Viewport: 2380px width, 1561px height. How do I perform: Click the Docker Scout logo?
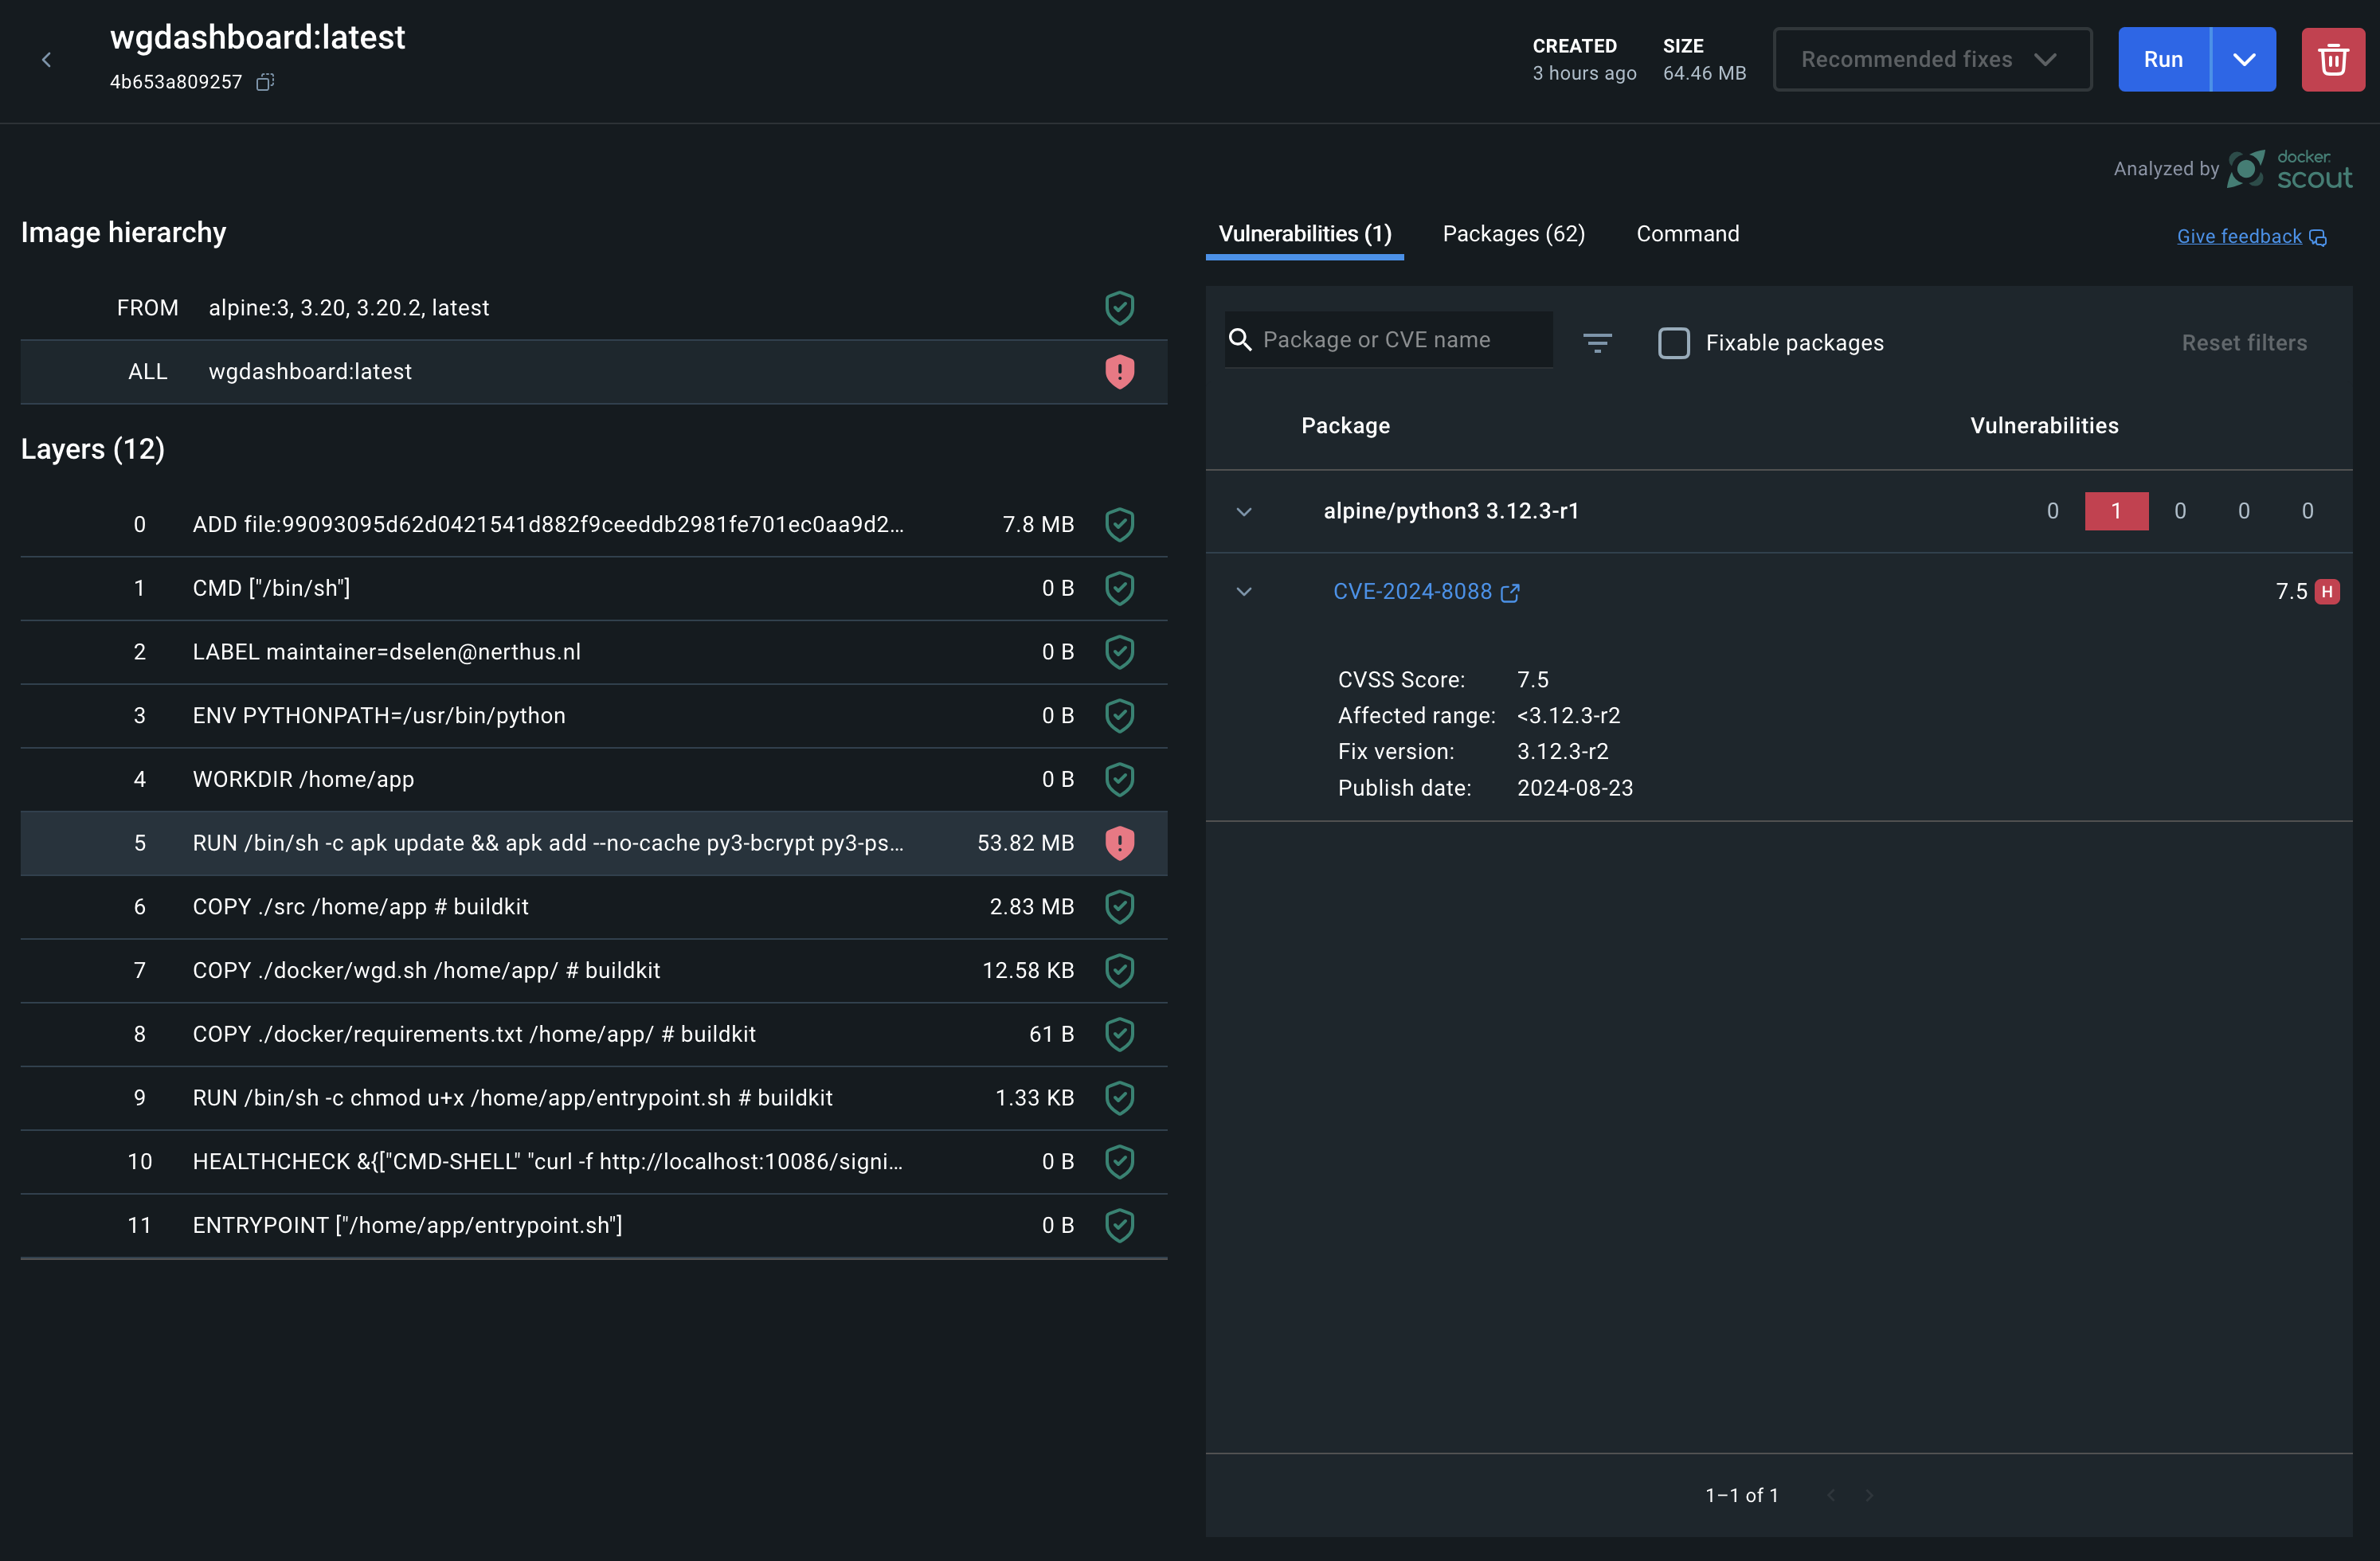[x=2289, y=170]
